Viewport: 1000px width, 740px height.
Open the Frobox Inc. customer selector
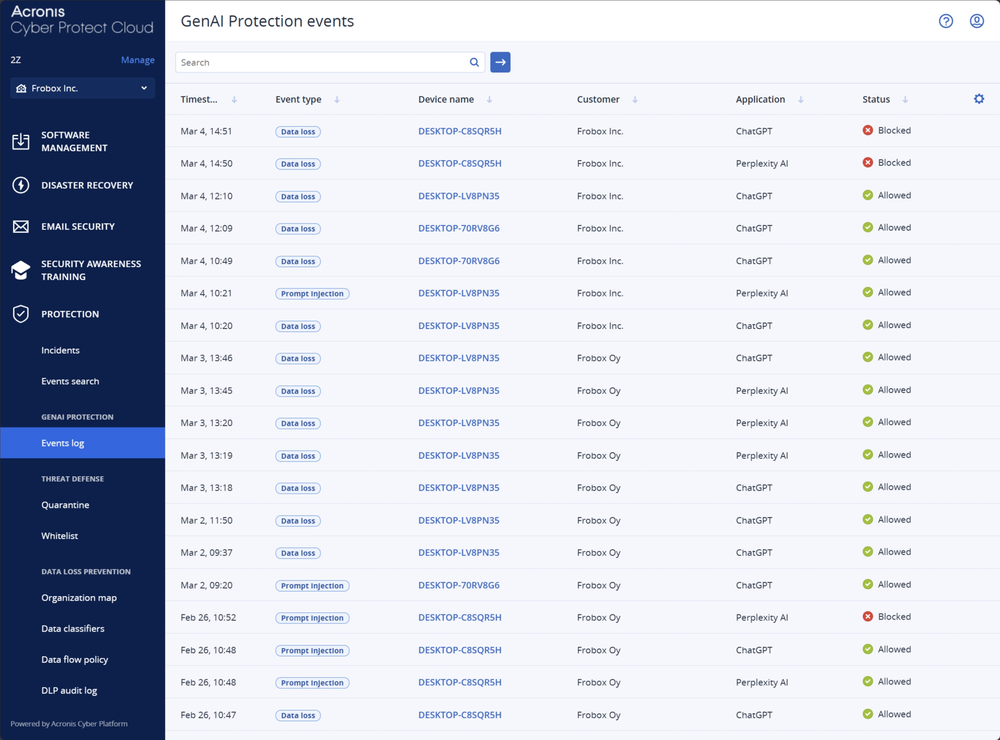click(x=81, y=88)
